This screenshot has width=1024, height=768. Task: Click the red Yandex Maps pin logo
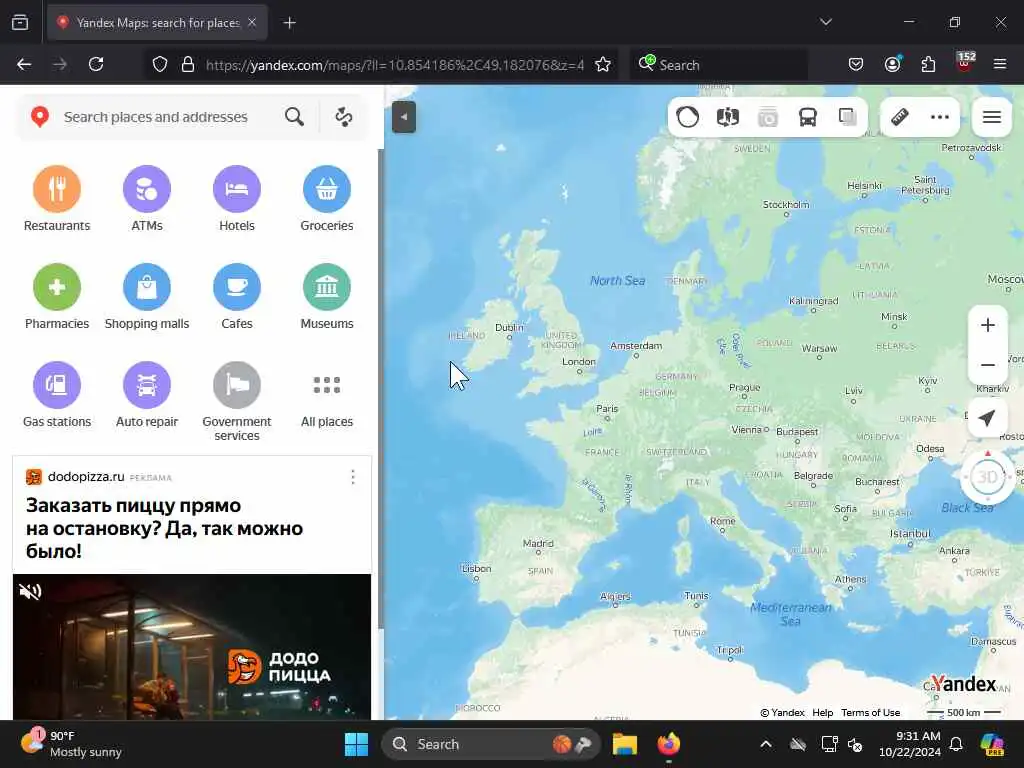pos(40,117)
